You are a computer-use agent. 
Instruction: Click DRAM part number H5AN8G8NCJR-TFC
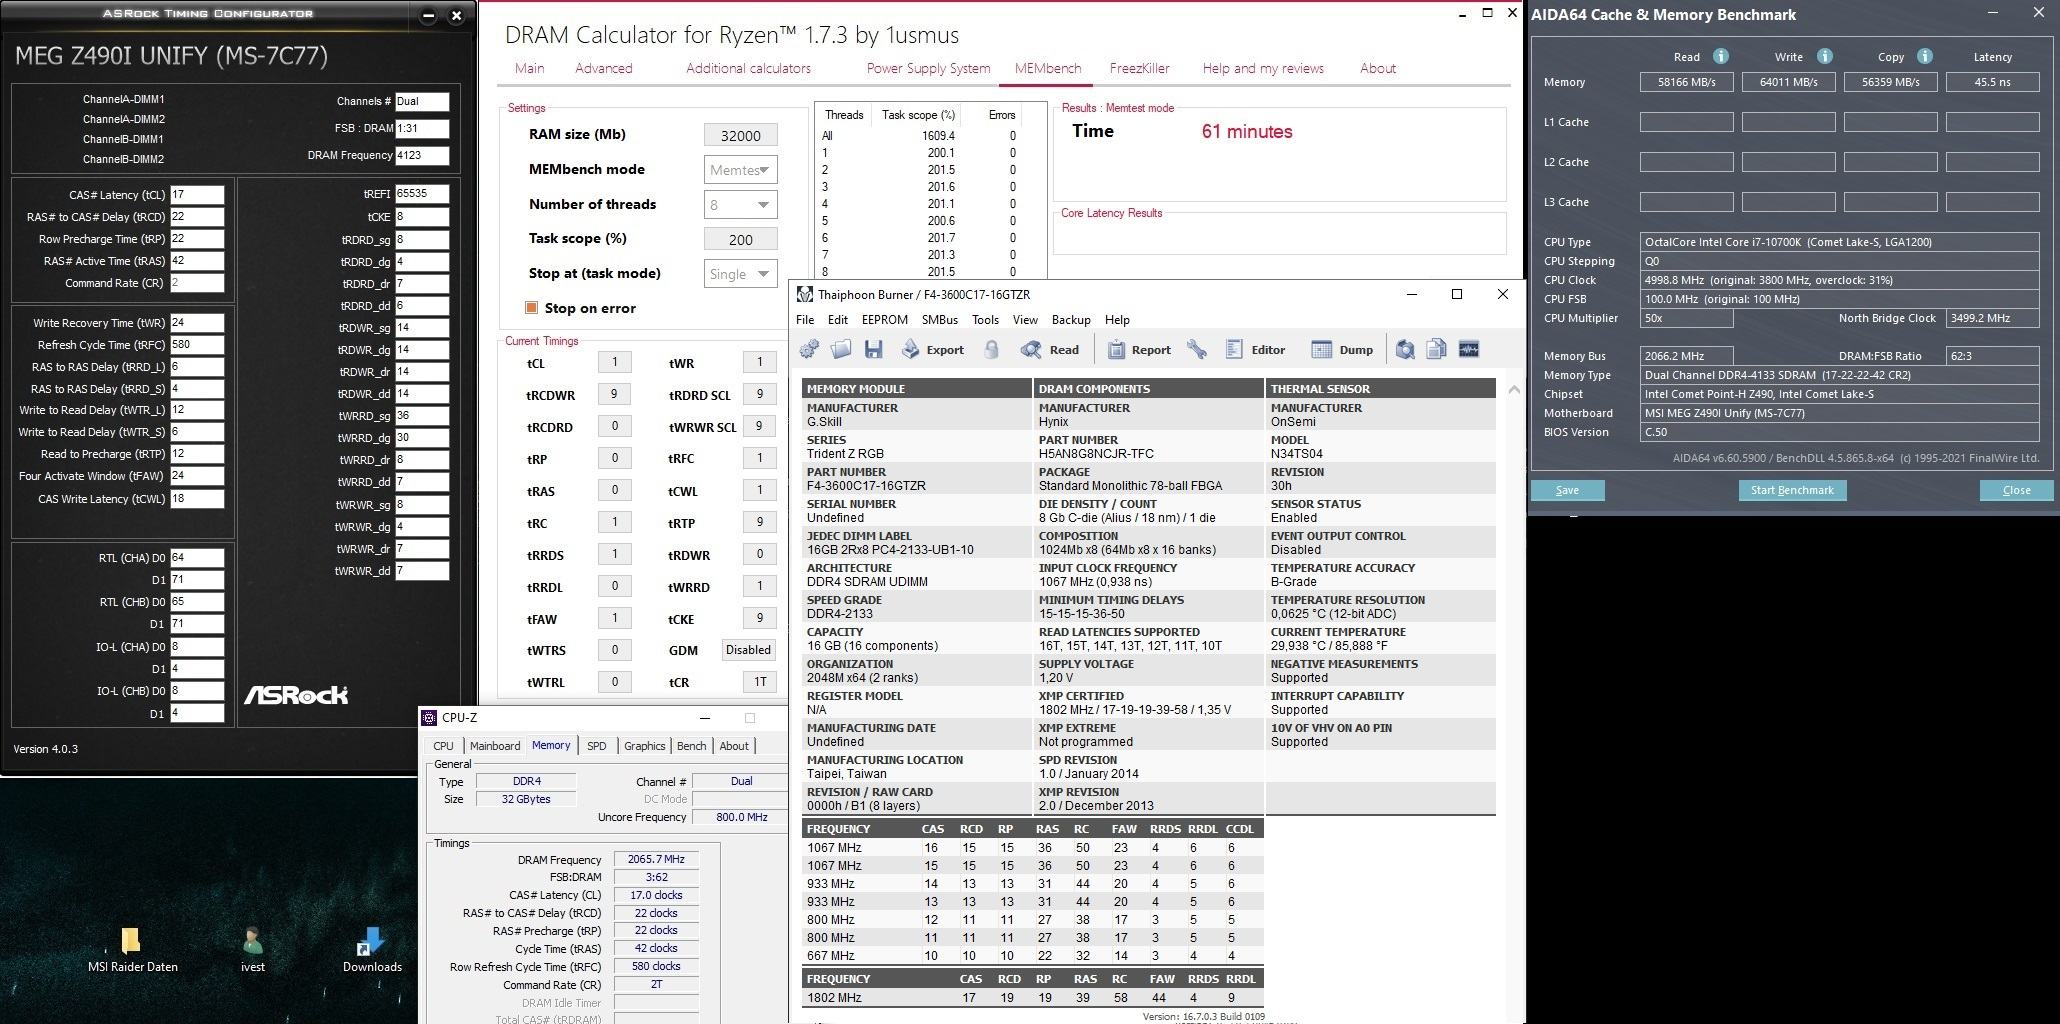[x=1096, y=454]
